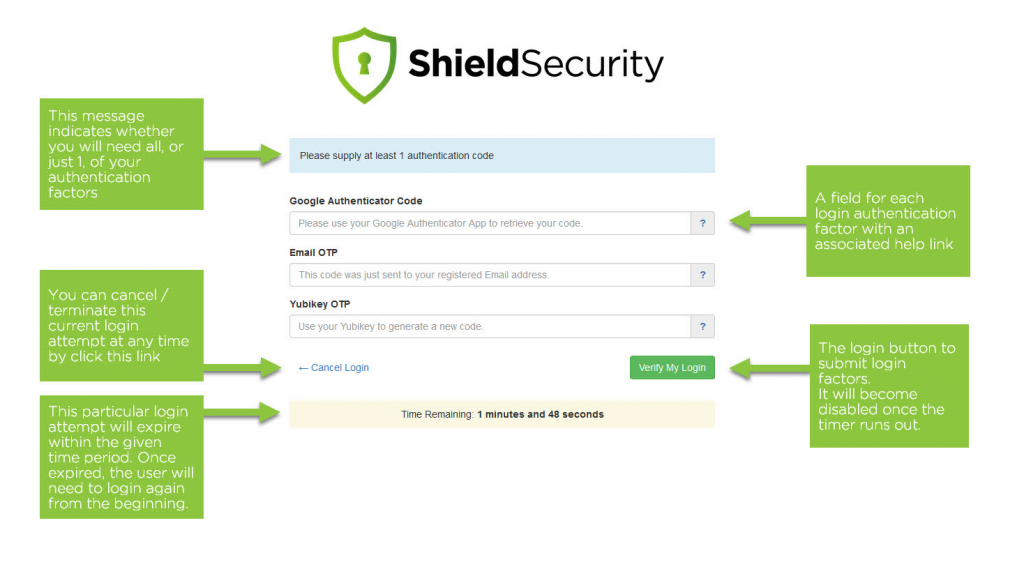Viewport: 1024px width, 576px height.
Task: Open help for Google Authenticator Code field
Action: click(703, 223)
